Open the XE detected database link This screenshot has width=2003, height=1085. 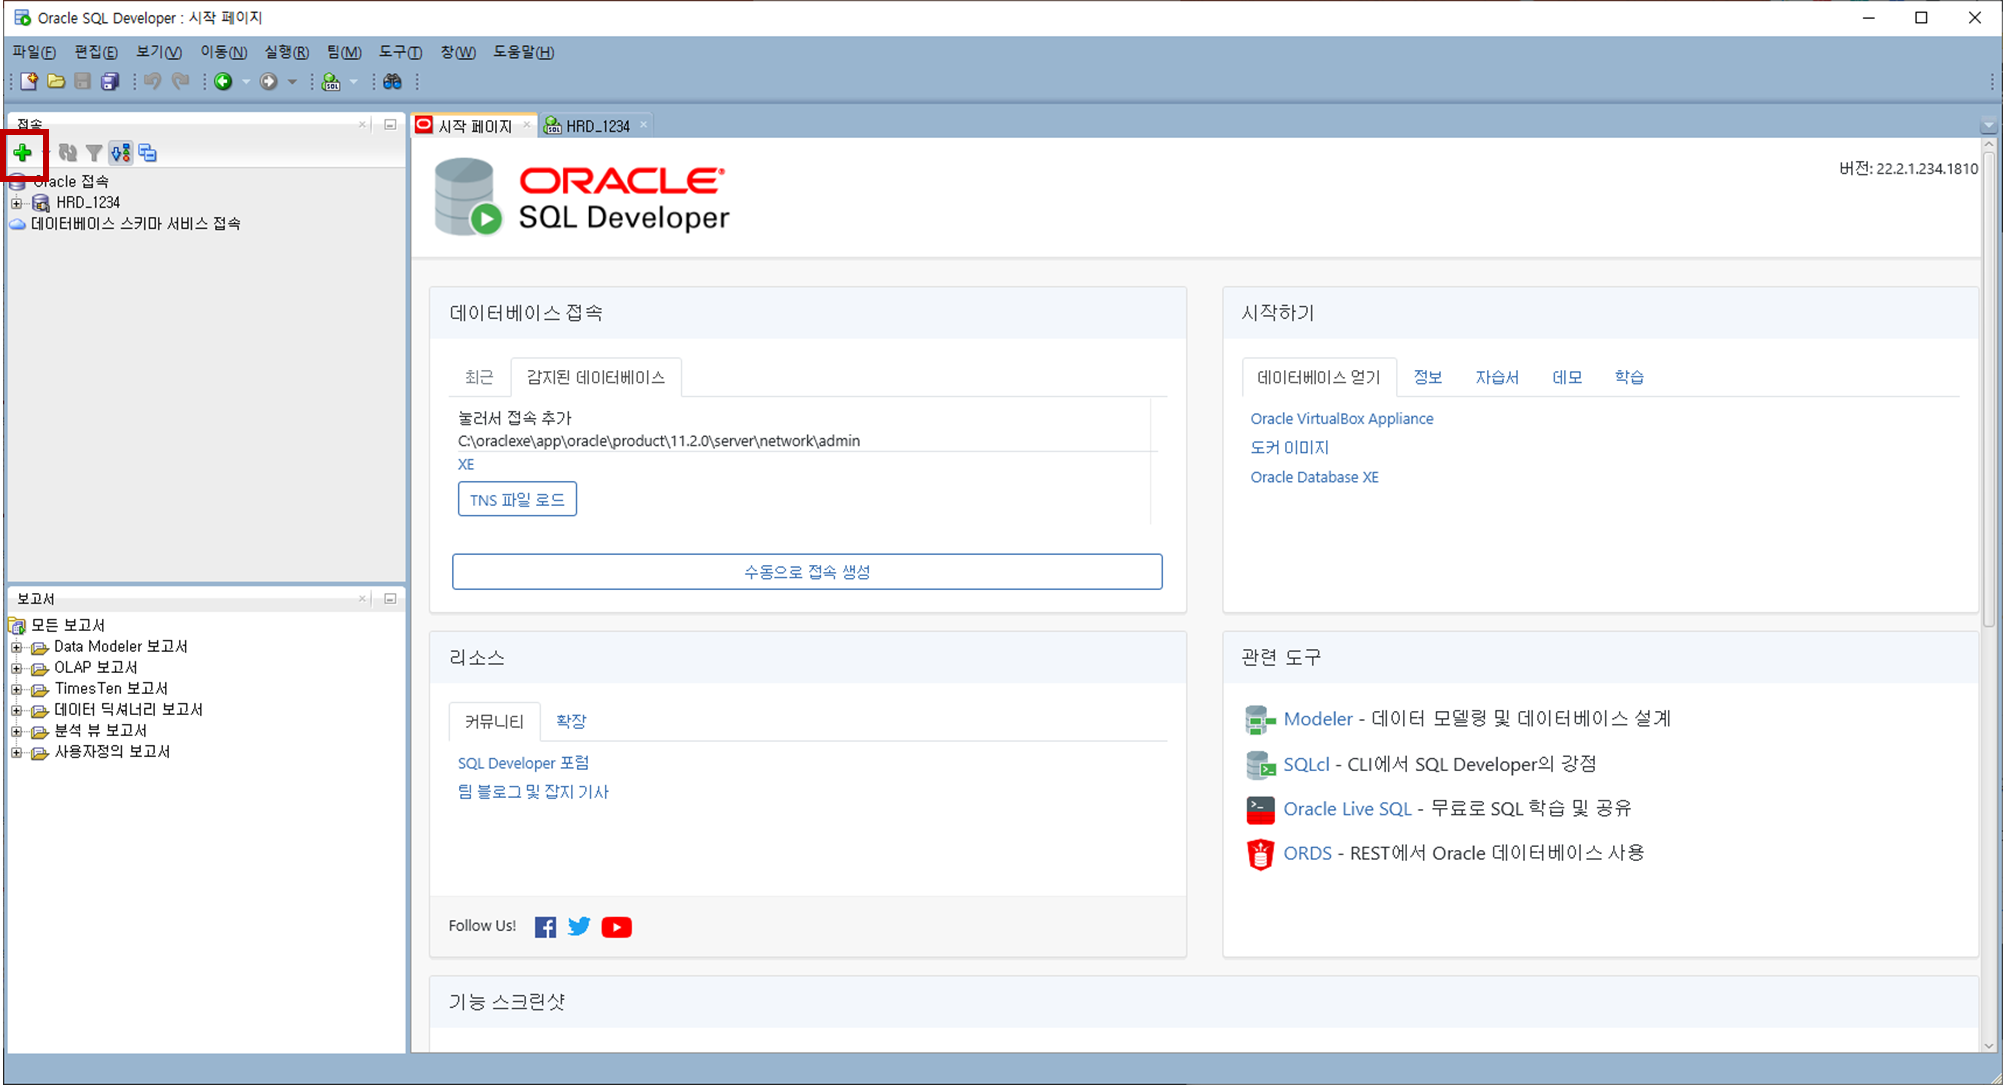[x=466, y=464]
